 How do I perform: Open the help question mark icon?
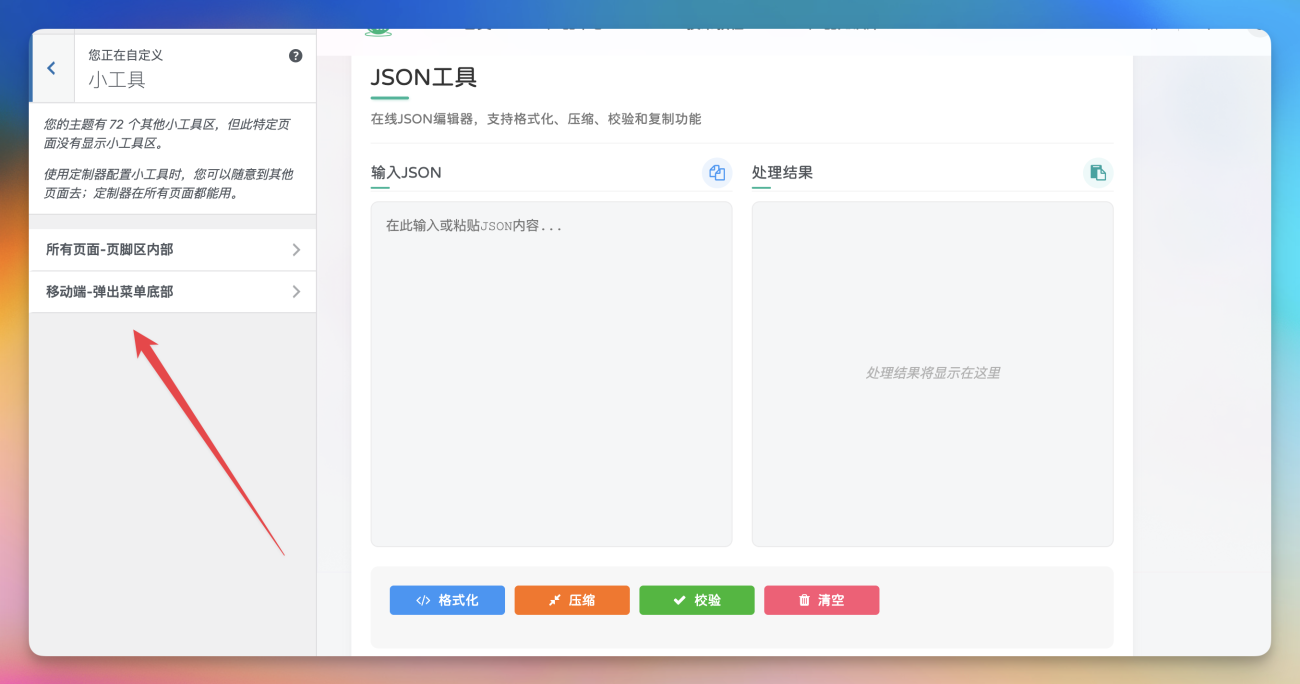click(x=295, y=56)
